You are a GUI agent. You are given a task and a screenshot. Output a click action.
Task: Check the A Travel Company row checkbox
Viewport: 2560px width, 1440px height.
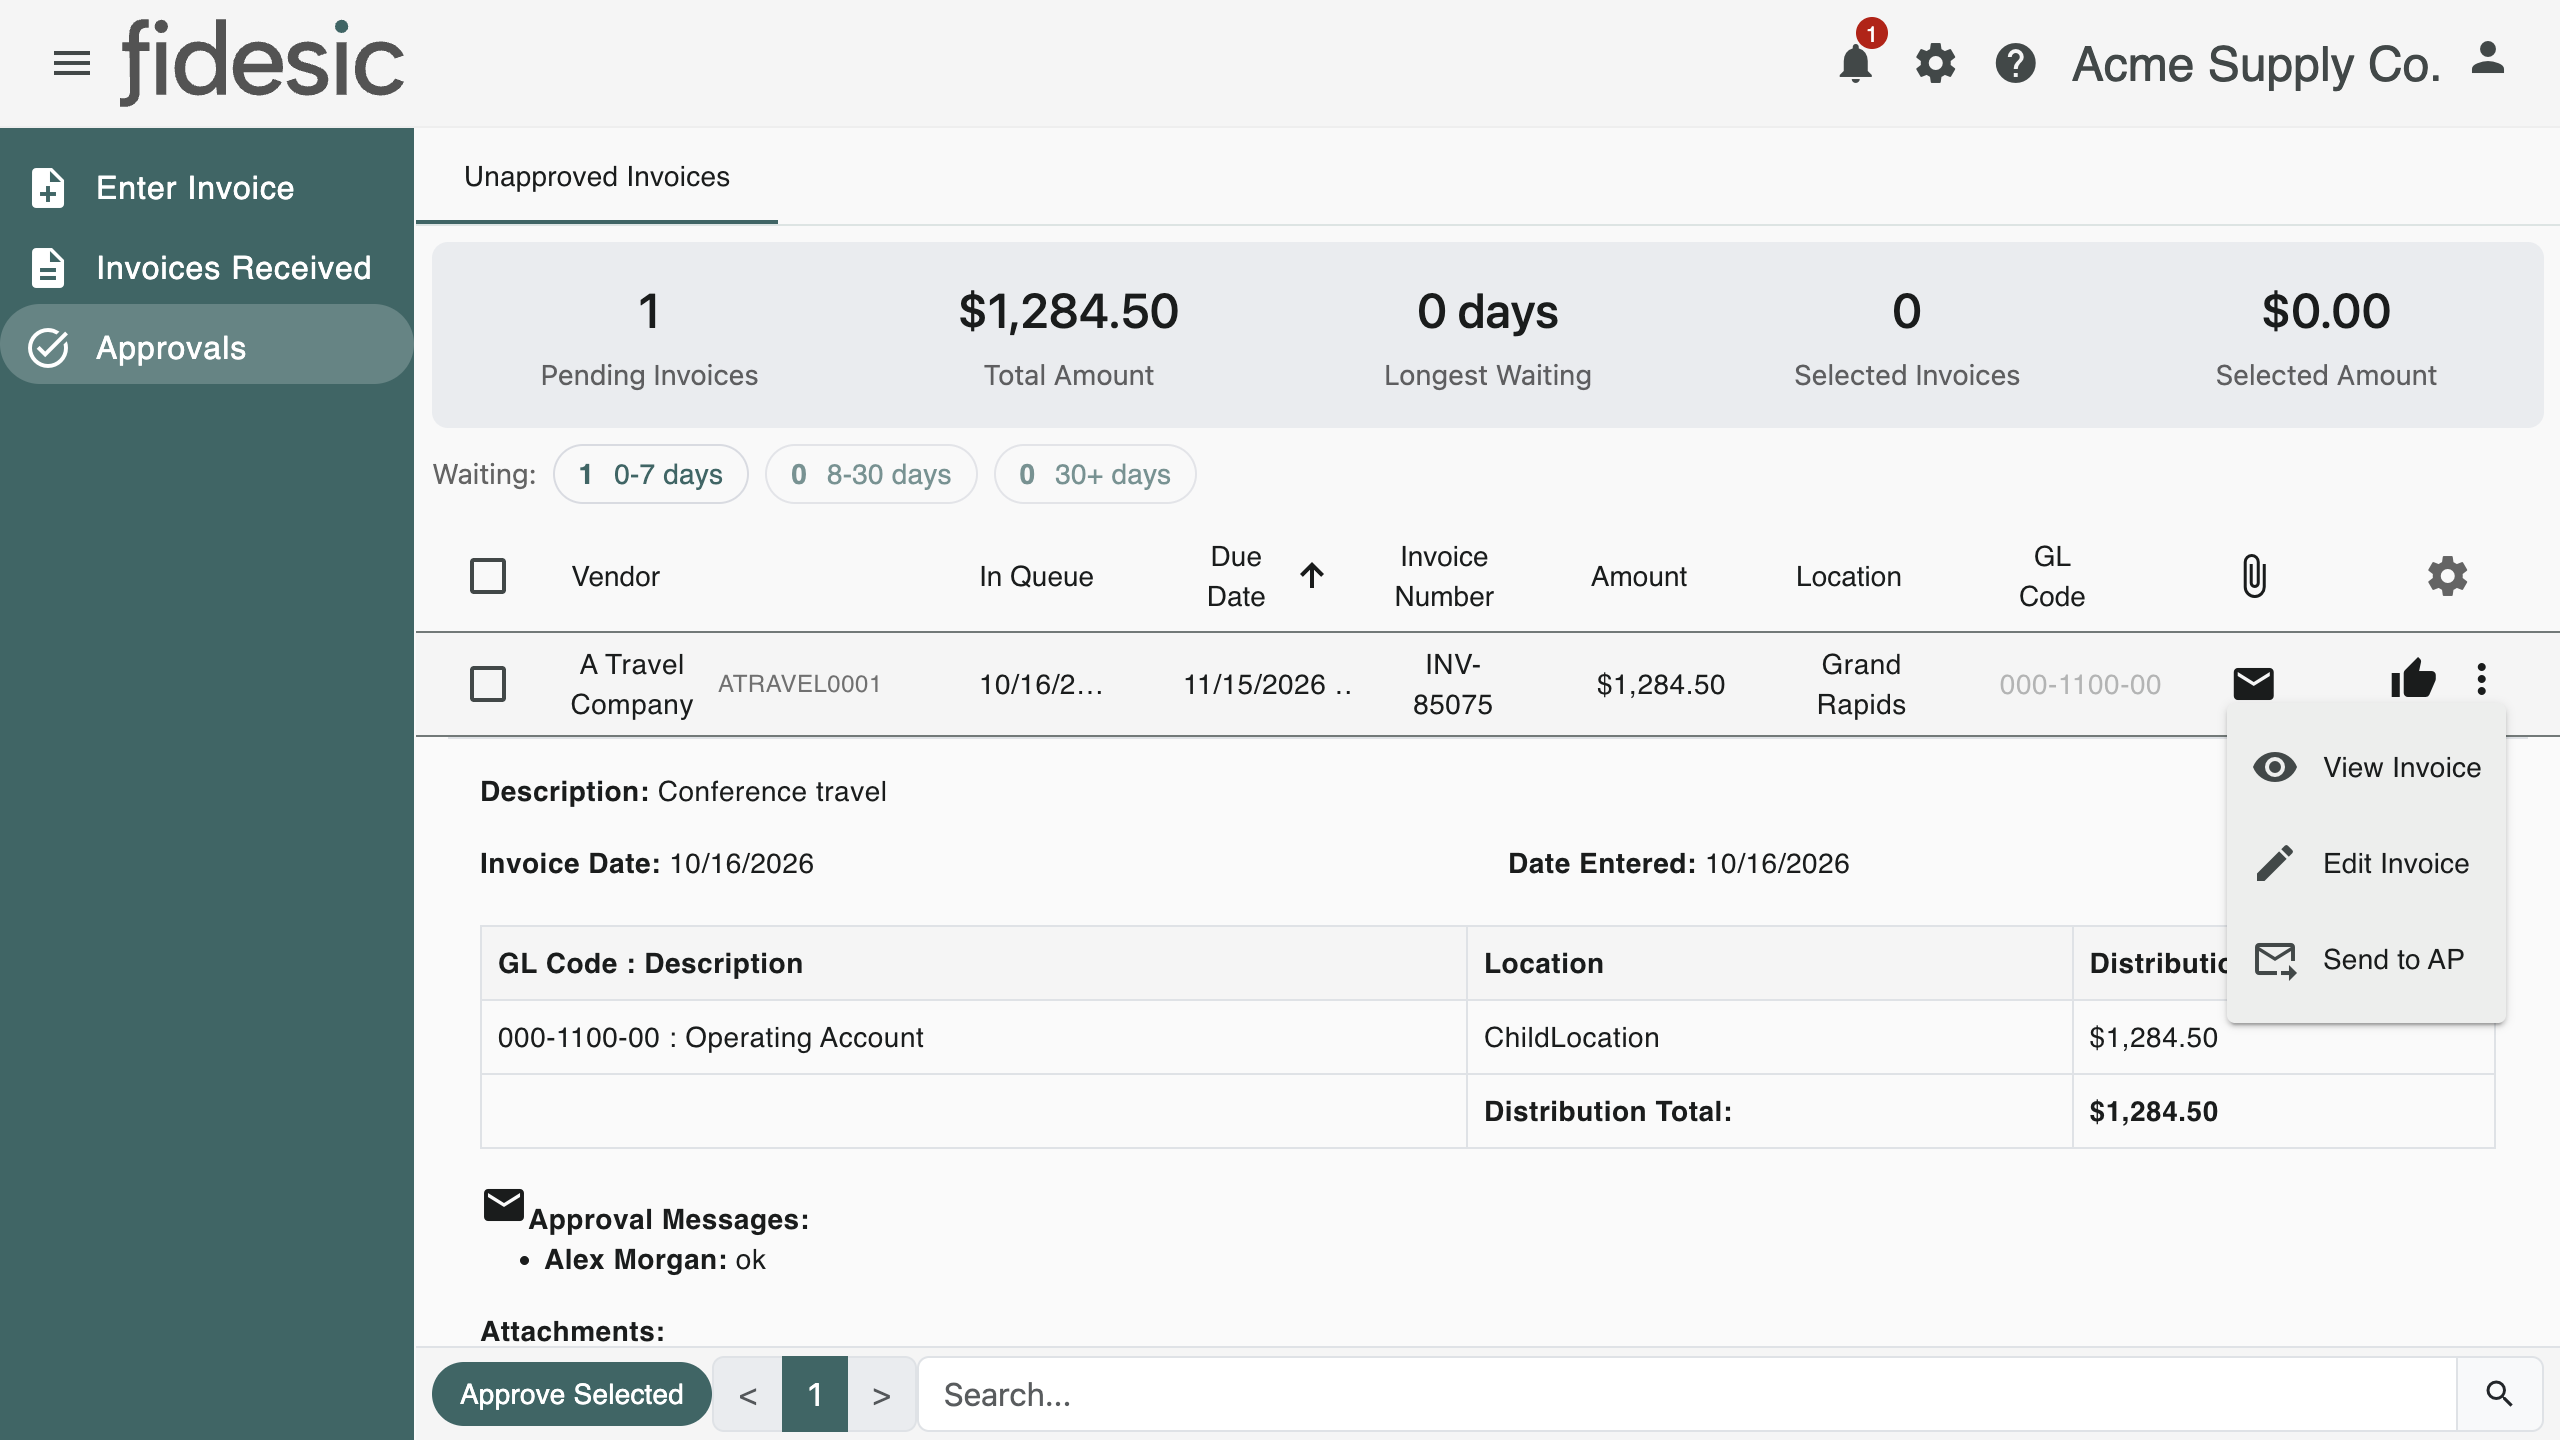click(488, 684)
